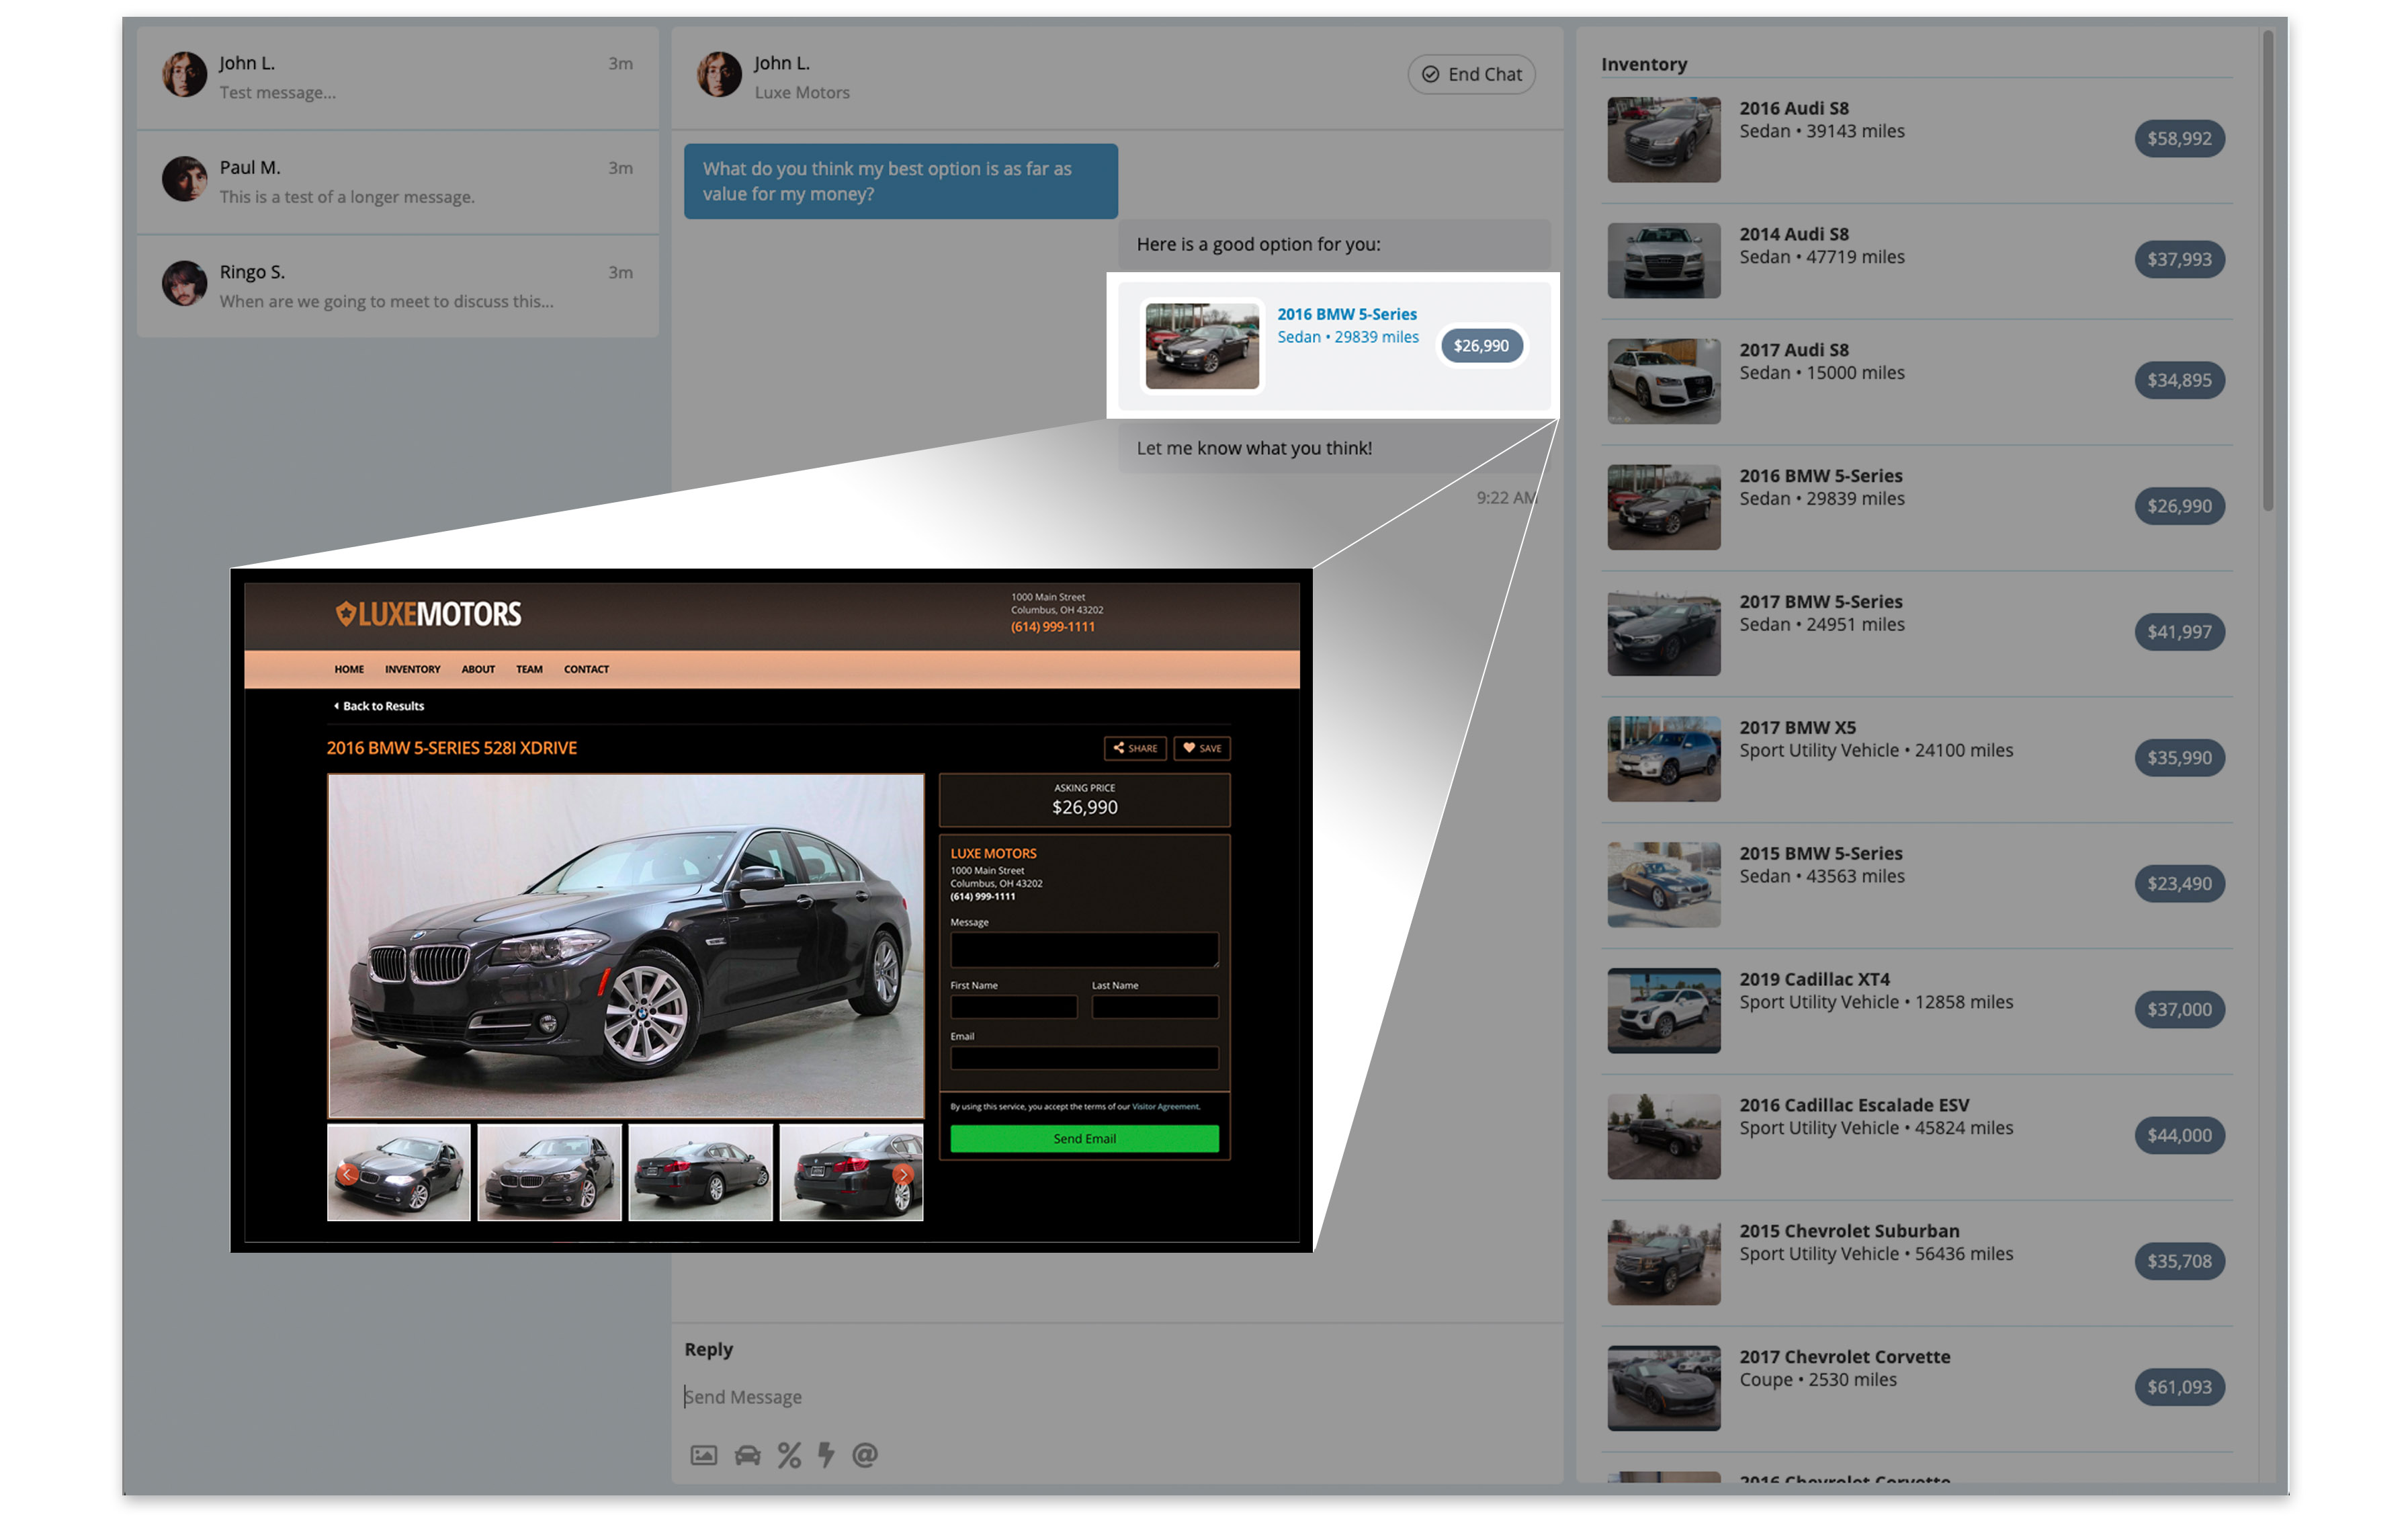
Task: Open Ringo S.'s conversation
Action: (x=397, y=286)
